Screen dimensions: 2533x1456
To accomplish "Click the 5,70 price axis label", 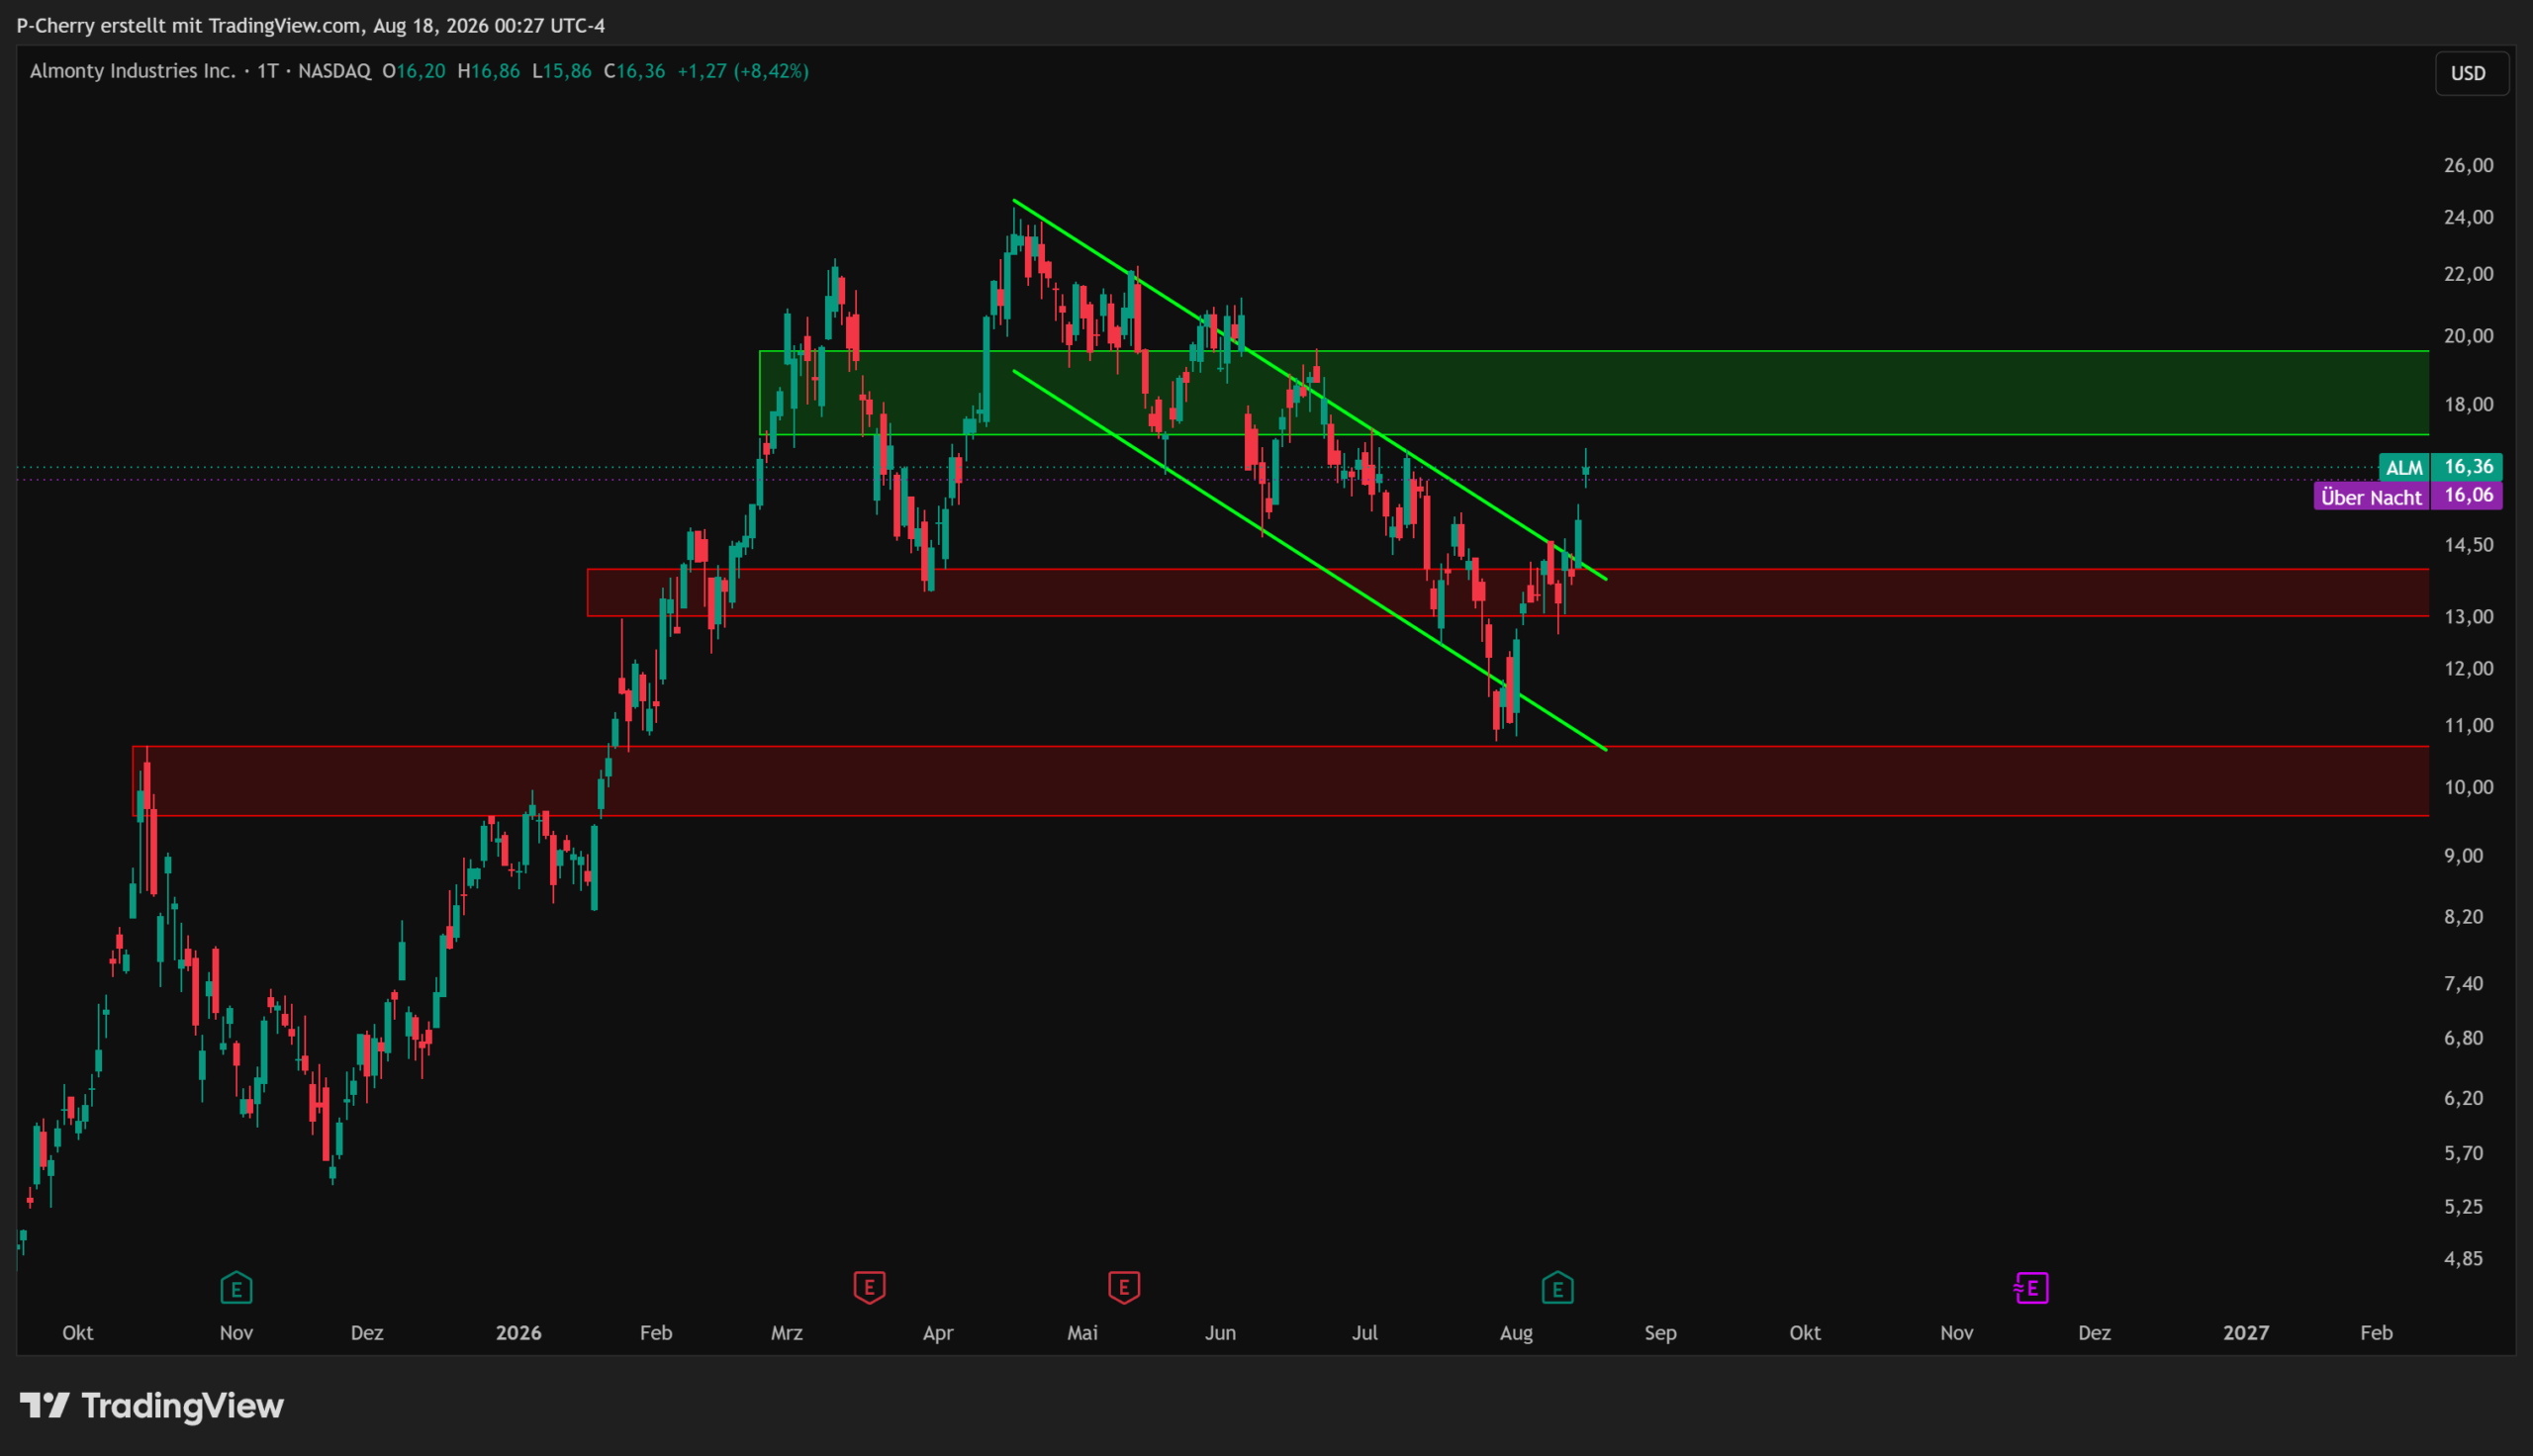I will tap(2463, 1153).
